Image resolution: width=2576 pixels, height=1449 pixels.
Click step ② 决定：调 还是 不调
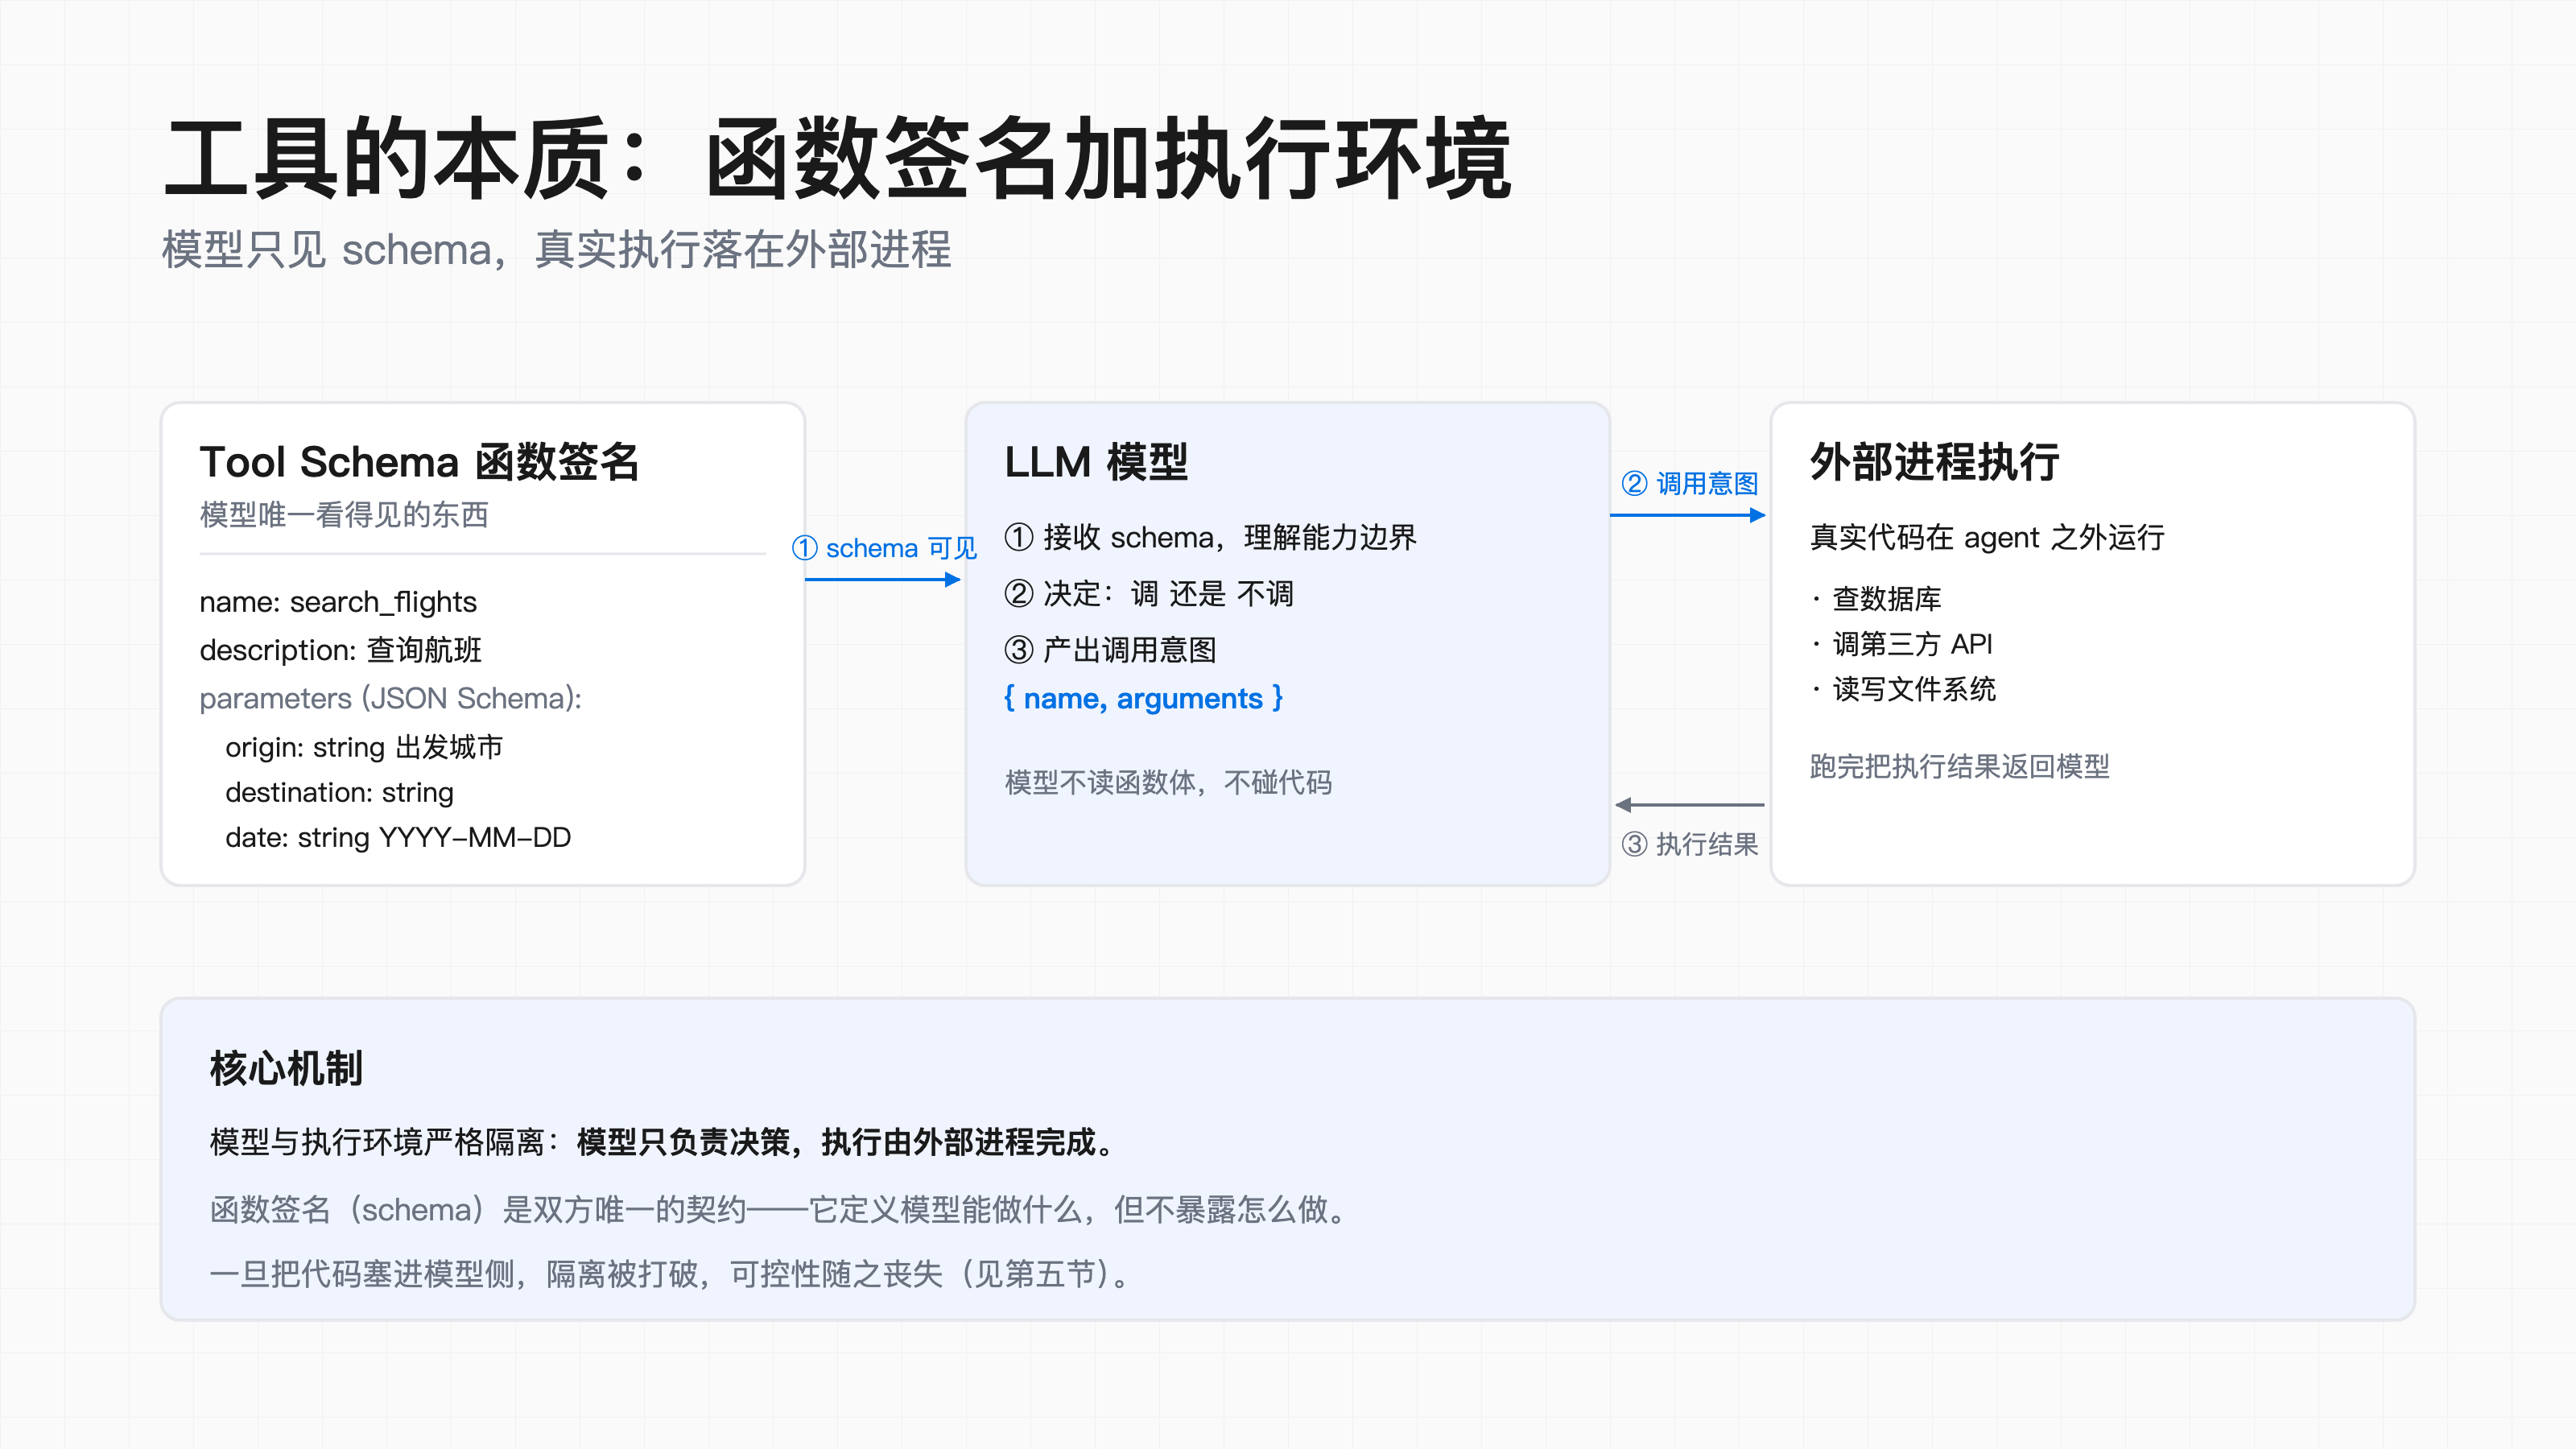(1149, 594)
